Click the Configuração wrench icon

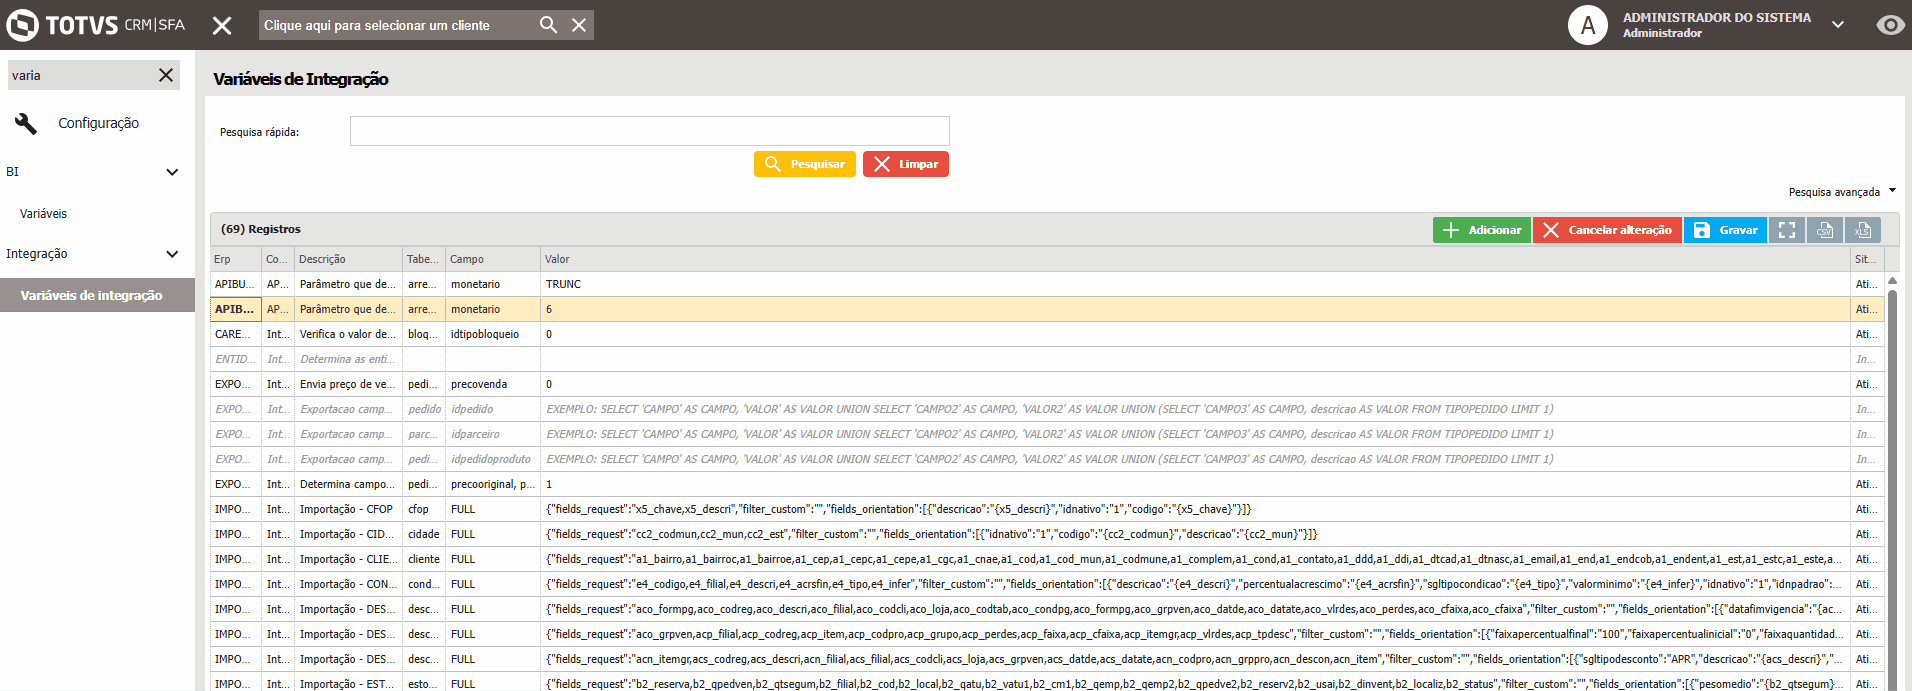[x=26, y=123]
